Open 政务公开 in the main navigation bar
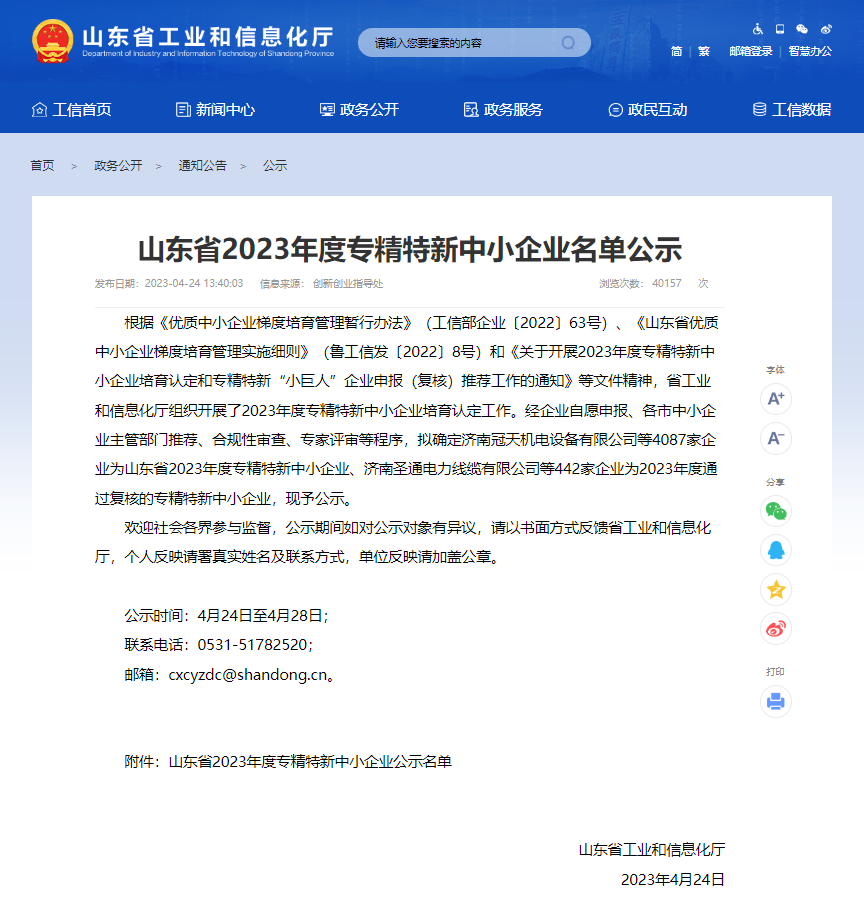 (359, 110)
